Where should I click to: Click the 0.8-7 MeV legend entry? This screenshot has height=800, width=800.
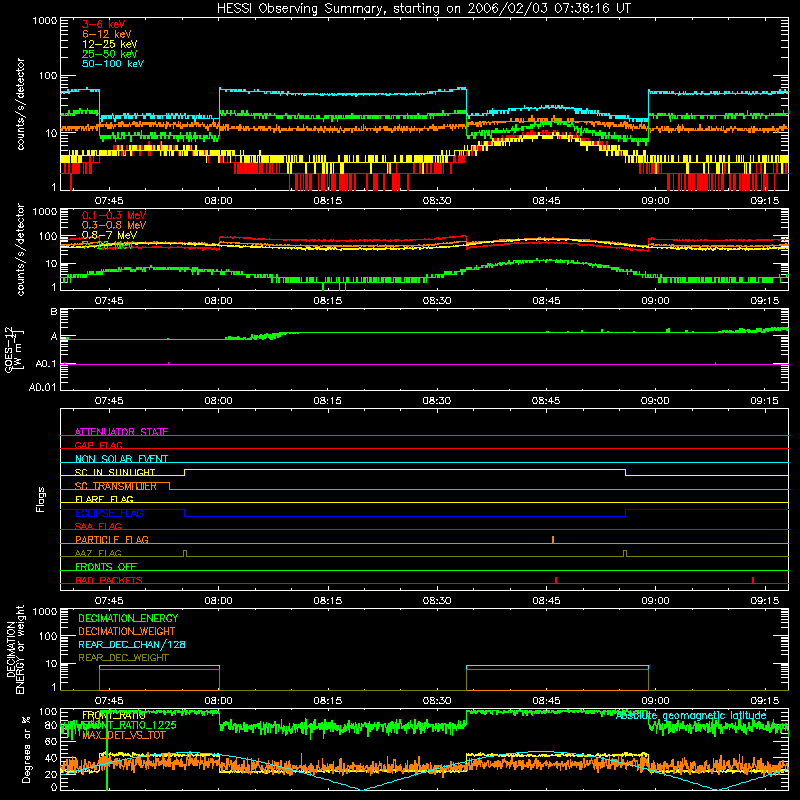pos(109,235)
